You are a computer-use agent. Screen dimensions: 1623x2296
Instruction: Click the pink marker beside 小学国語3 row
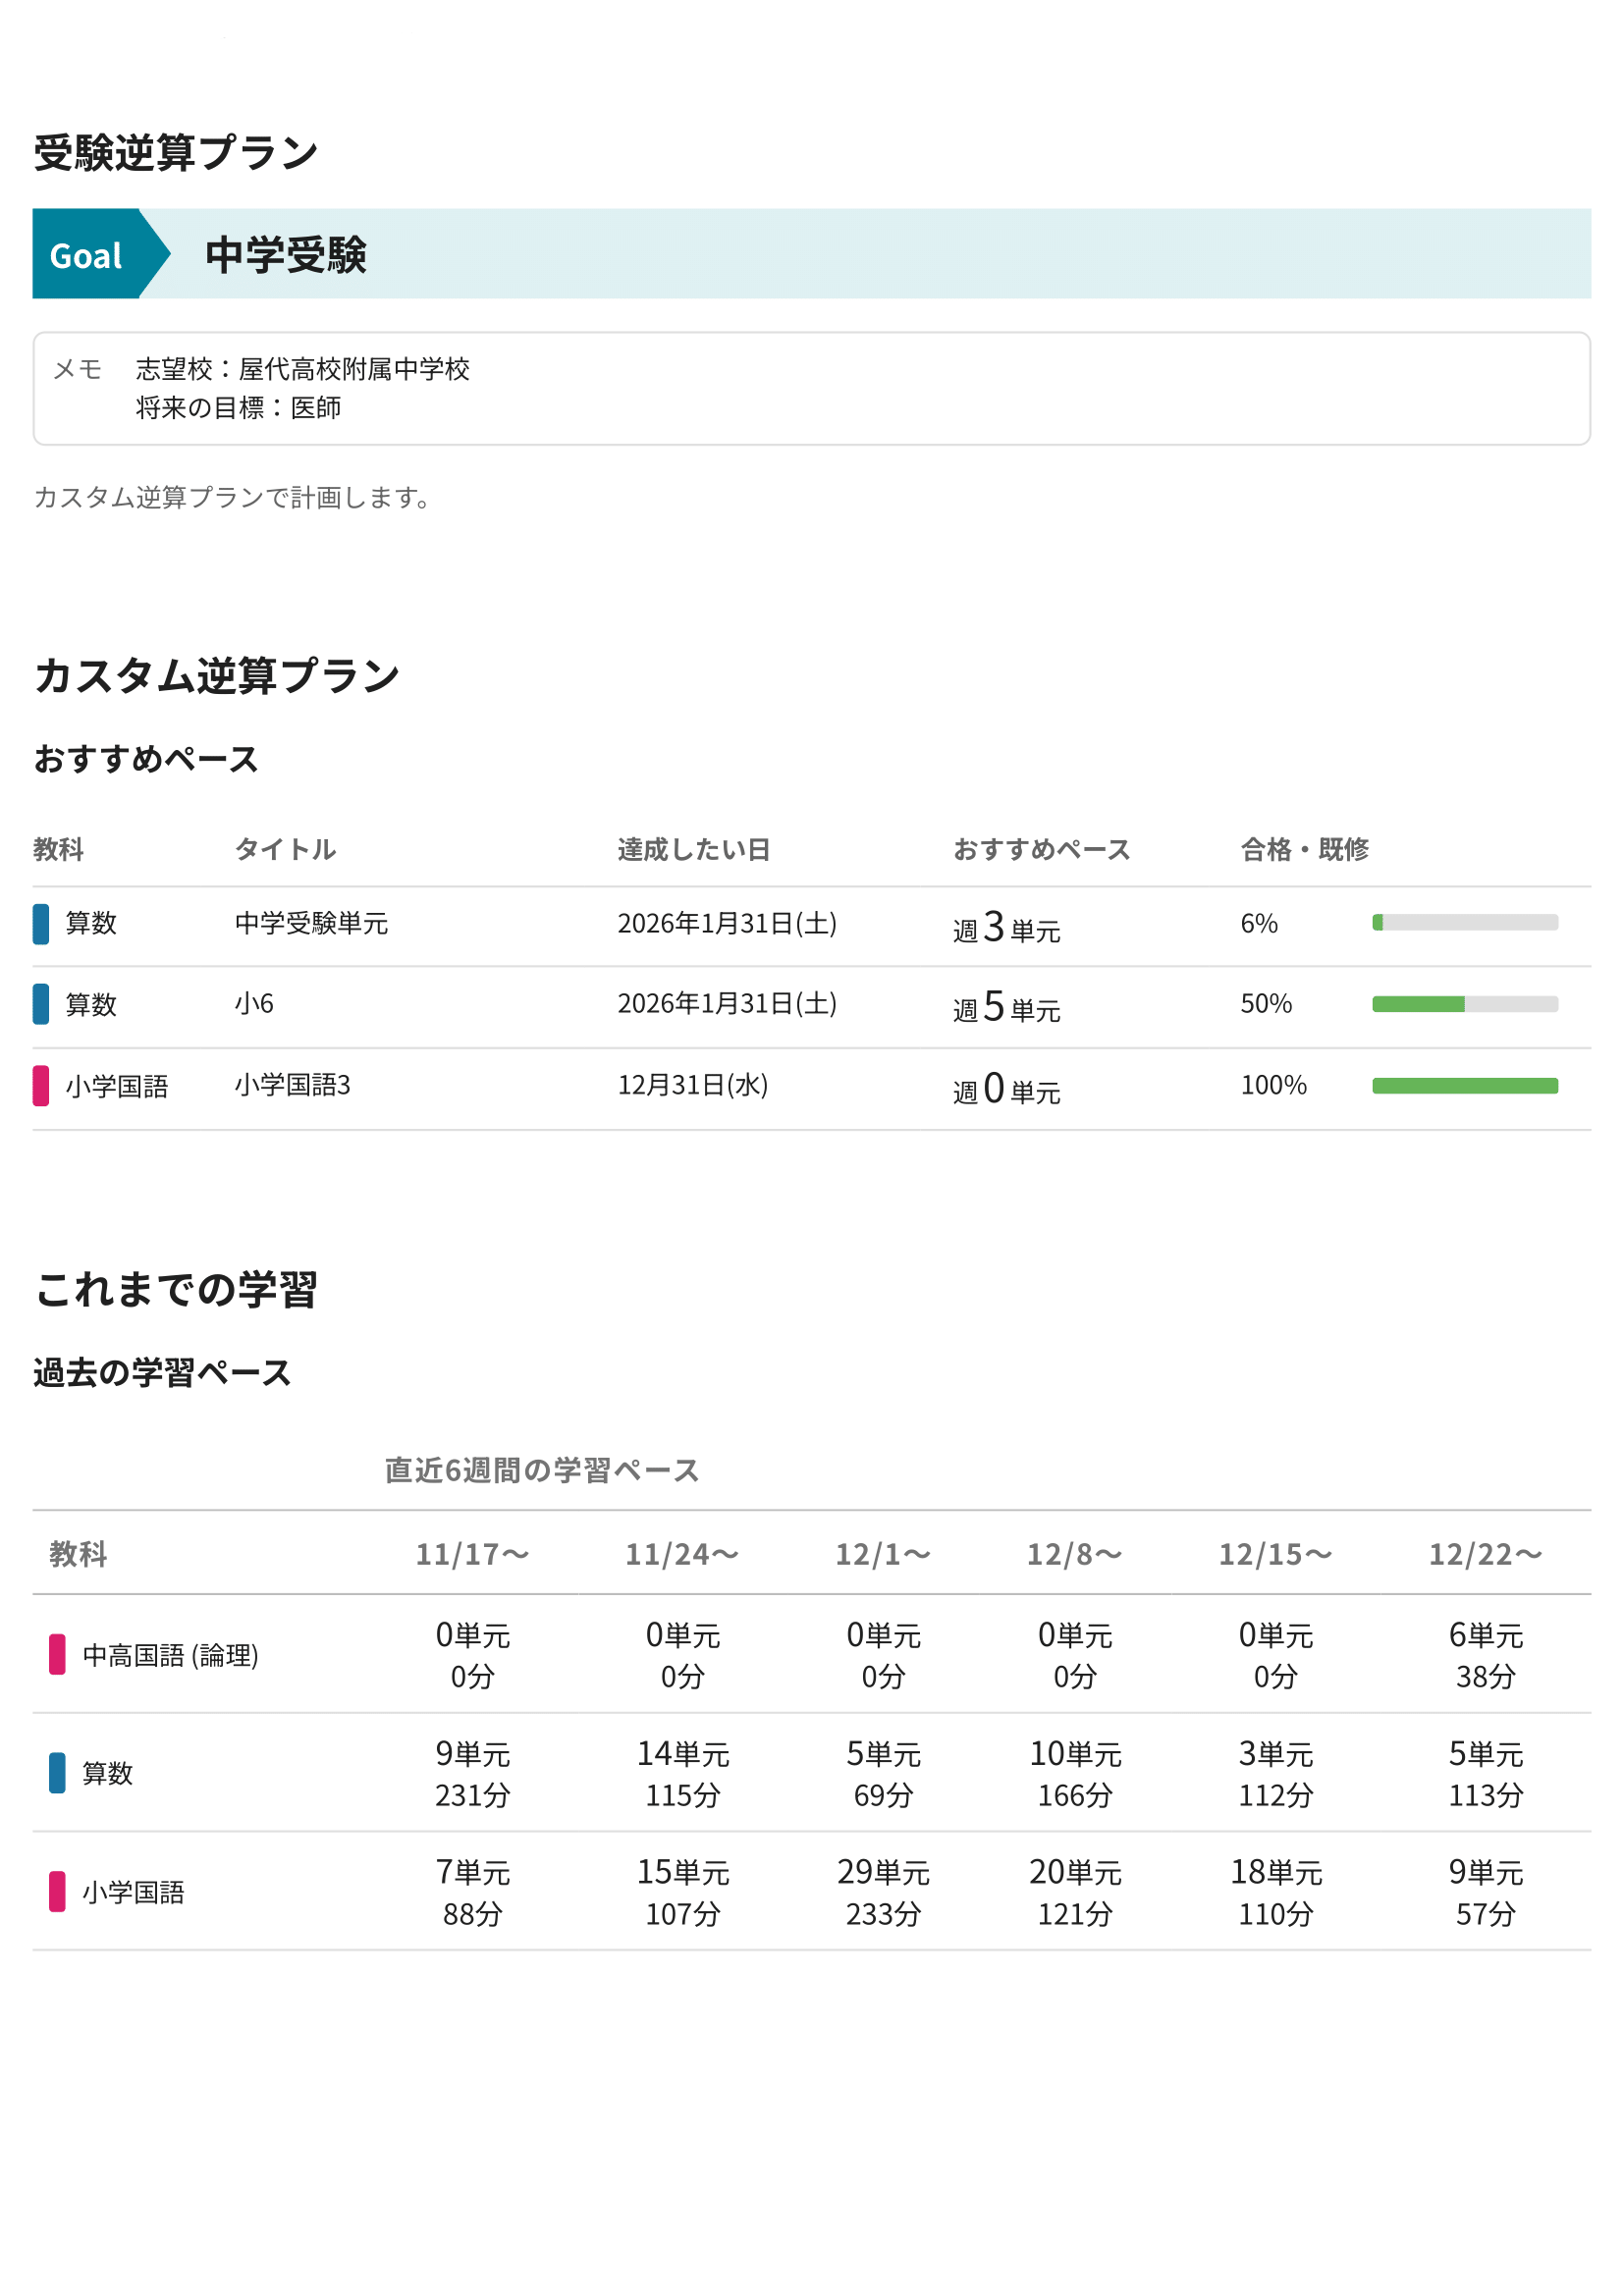41,1085
